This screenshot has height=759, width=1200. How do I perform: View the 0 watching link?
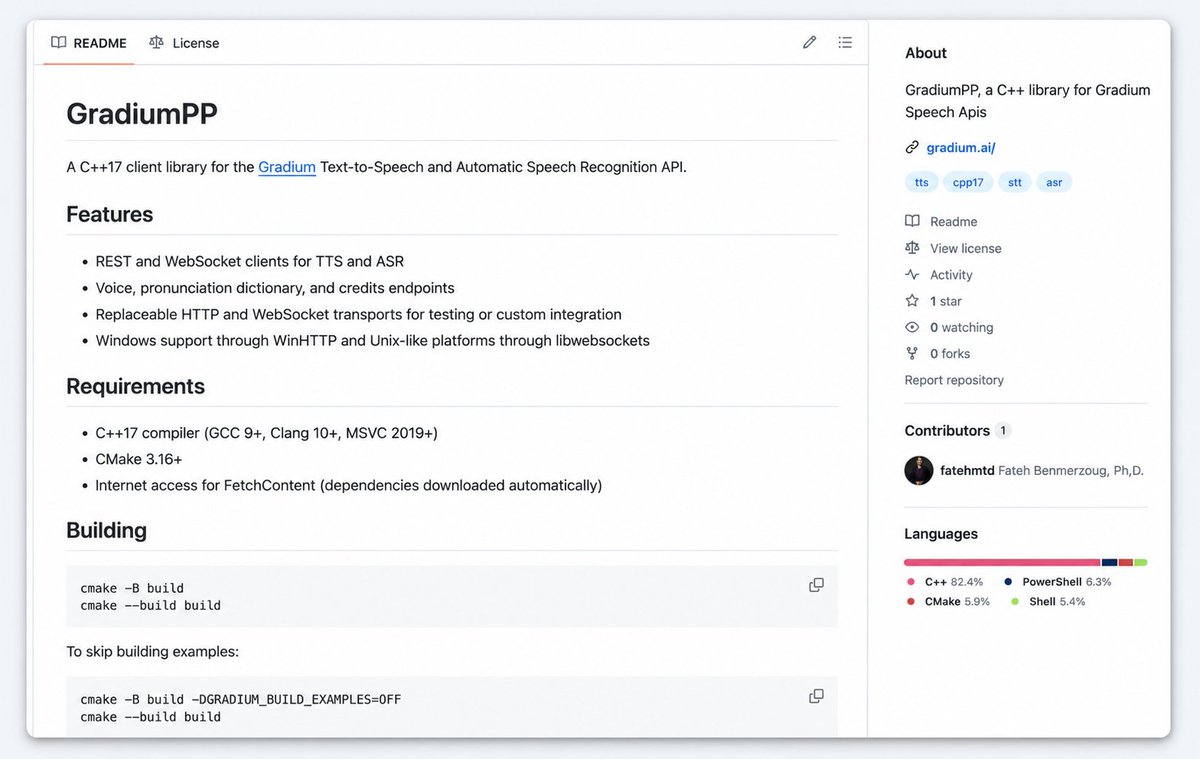point(962,327)
